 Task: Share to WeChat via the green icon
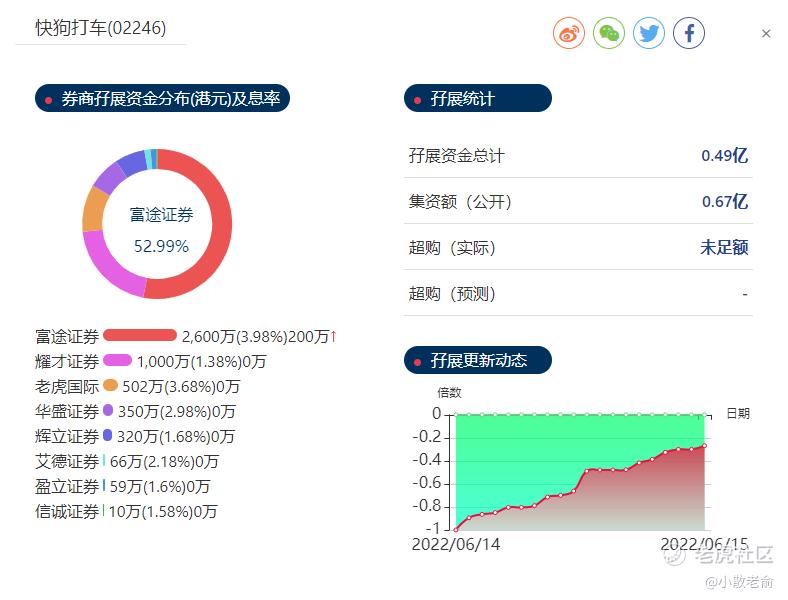click(x=609, y=33)
